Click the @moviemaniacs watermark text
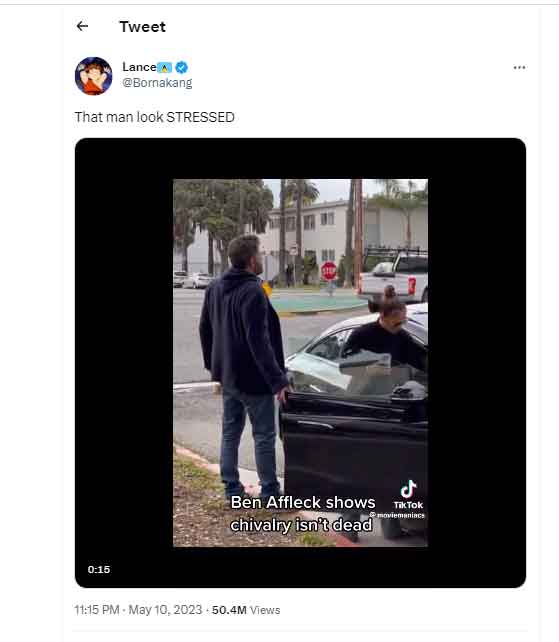 coord(397,515)
